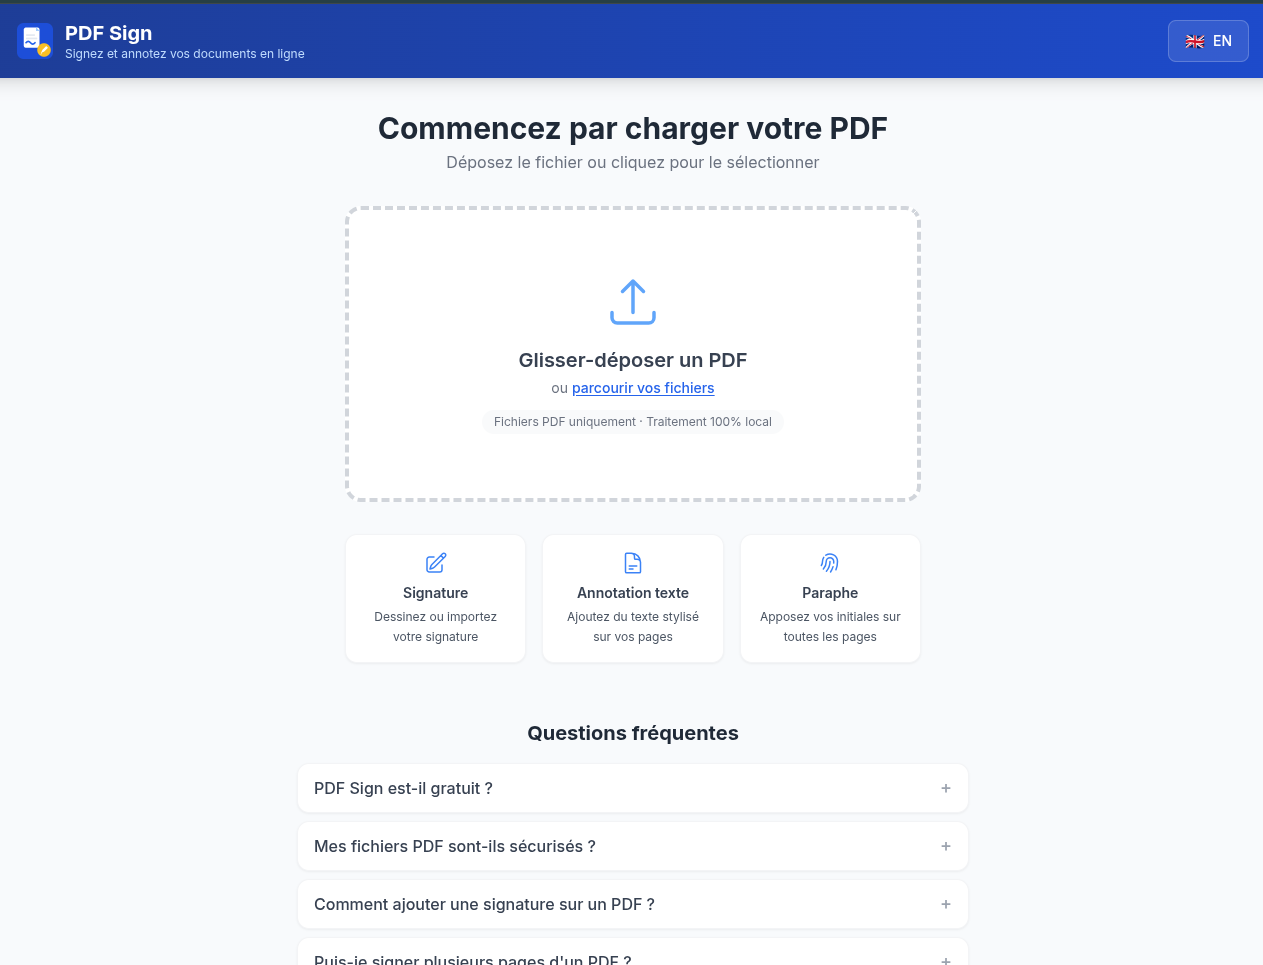The height and width of the screenshot is (965, 1263).
Task: Expand 'Mes fichiers PDF sont-ils sécurisés ?'
Action: [x=455, y=846]
